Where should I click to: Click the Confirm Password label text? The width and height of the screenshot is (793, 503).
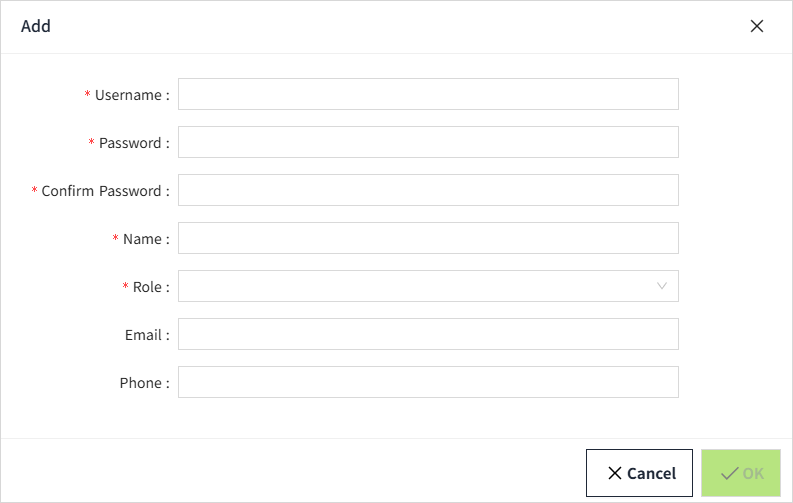point(101,191)
